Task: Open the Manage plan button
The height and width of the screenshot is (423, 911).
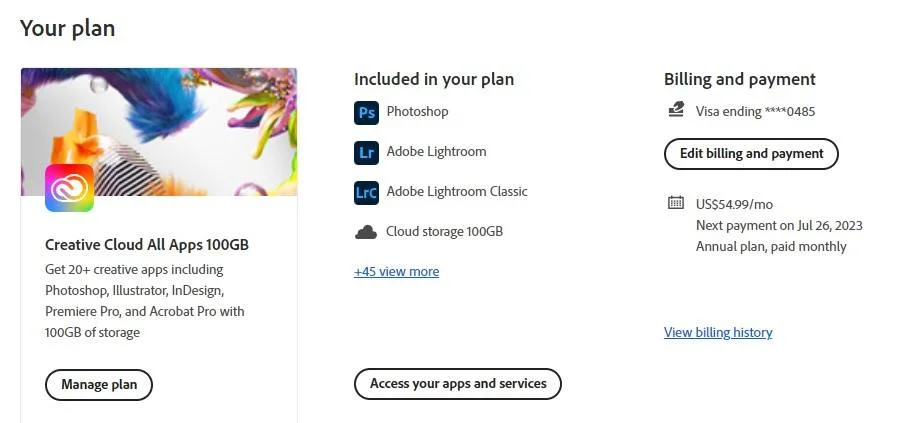Action: [99, 385]
